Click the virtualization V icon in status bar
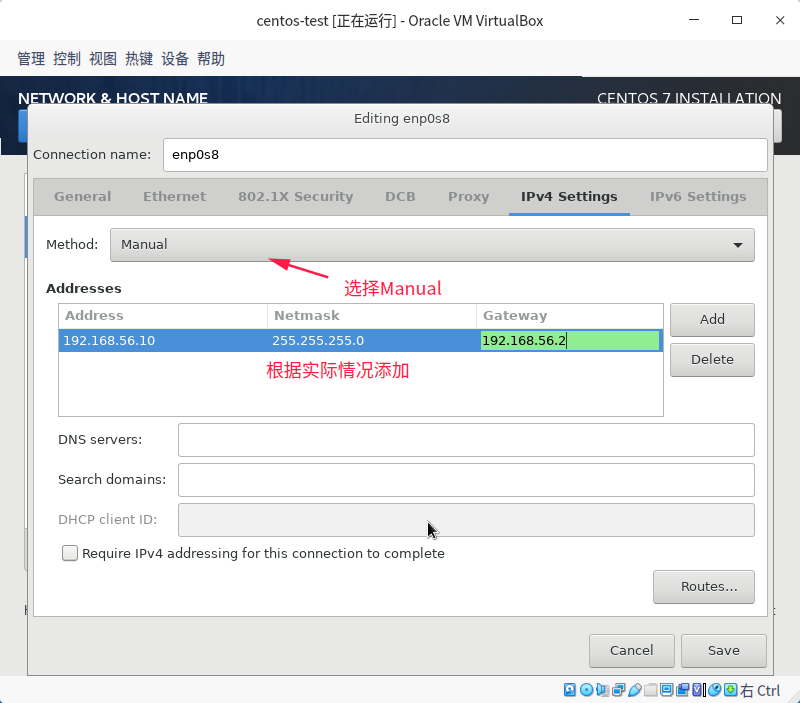Viewport: 800px width, 703px height. pos(697,690)
